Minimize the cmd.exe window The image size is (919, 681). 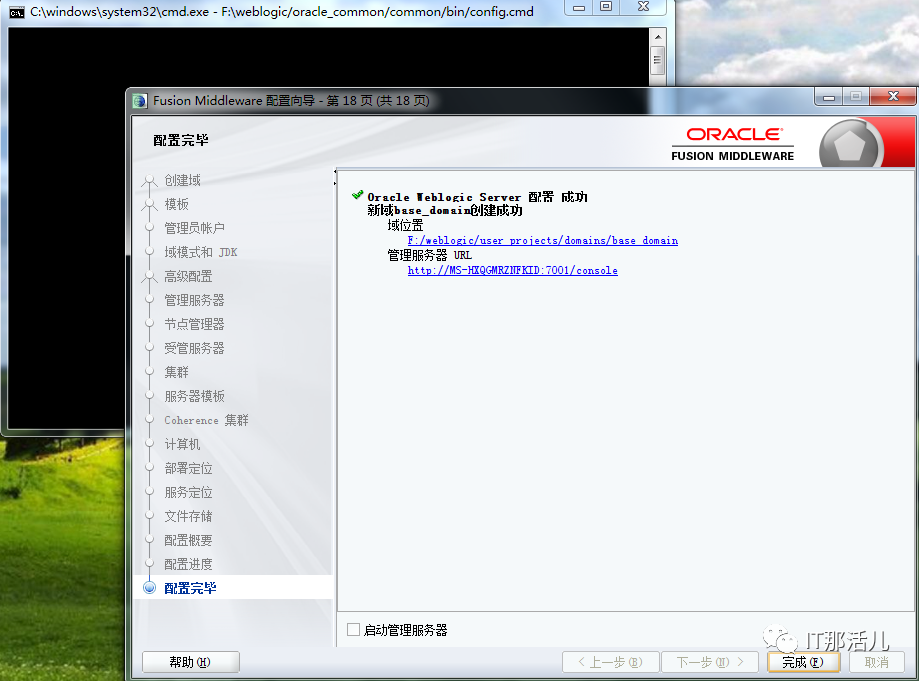click(x=579, y=7)
